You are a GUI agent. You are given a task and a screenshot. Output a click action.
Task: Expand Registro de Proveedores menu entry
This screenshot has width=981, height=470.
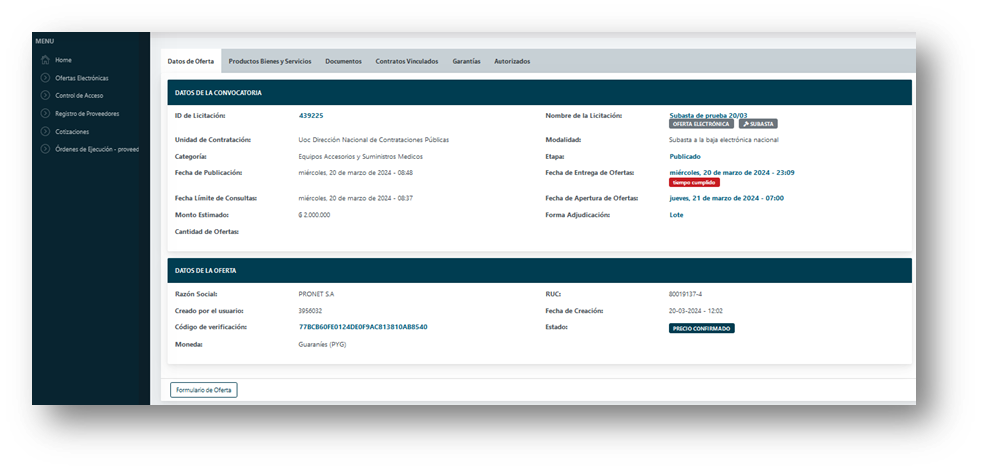click(87, 114)
